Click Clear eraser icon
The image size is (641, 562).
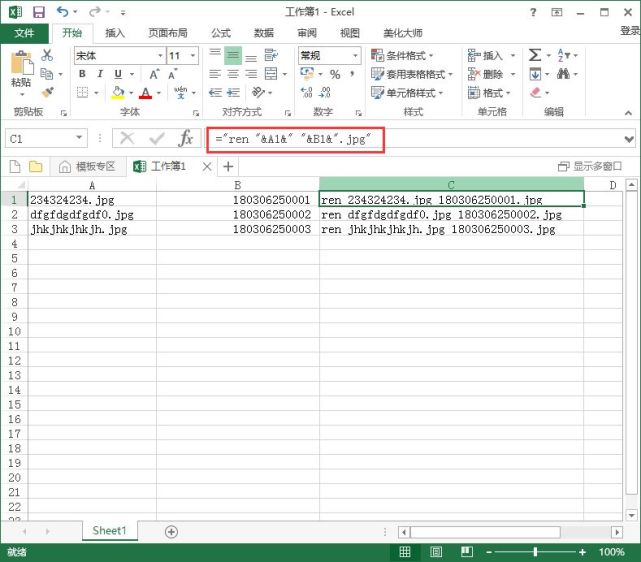tap(535, 93)
